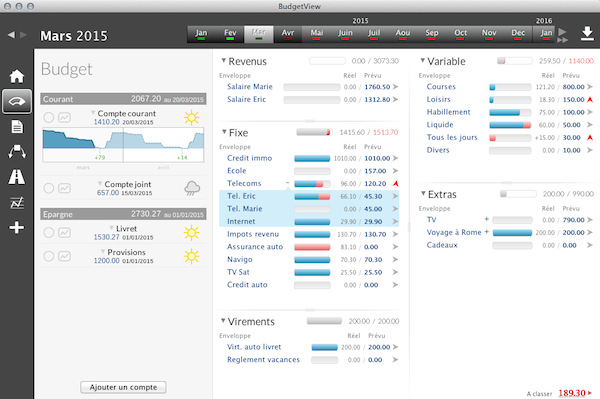Click Ajouter un compte button
The height and width of the screenshot is (399, 600).
point(123,387)
